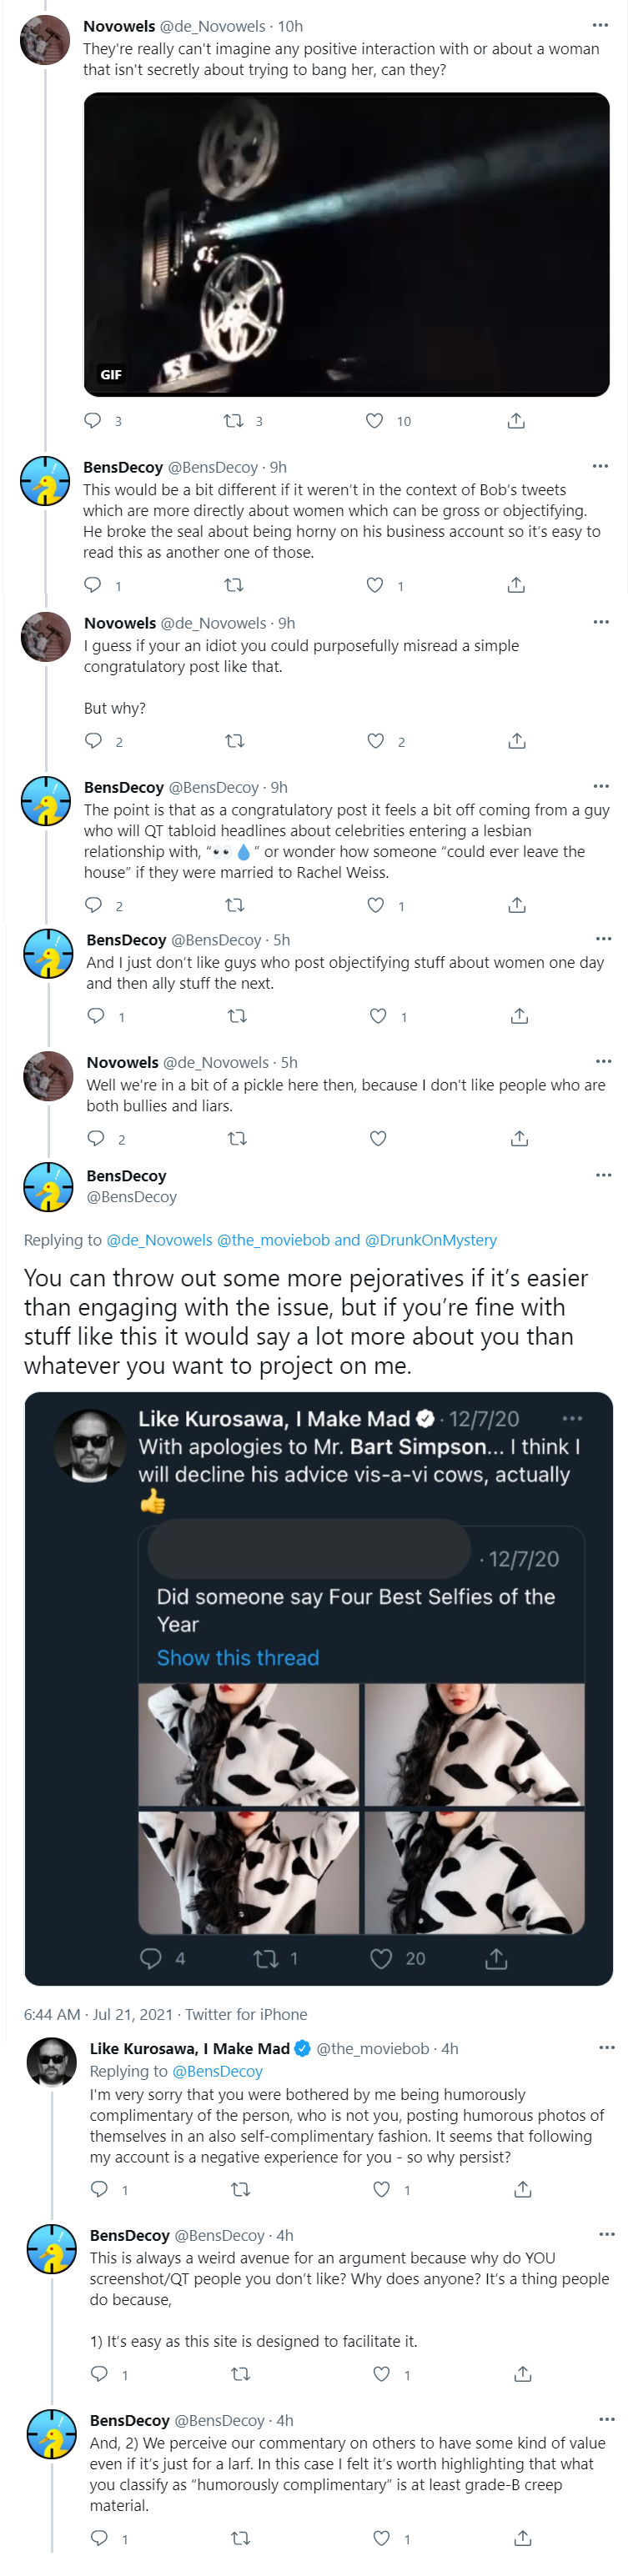Retweet BensDecoy's 'grade-B creep material' tweet

point(240,2538)
